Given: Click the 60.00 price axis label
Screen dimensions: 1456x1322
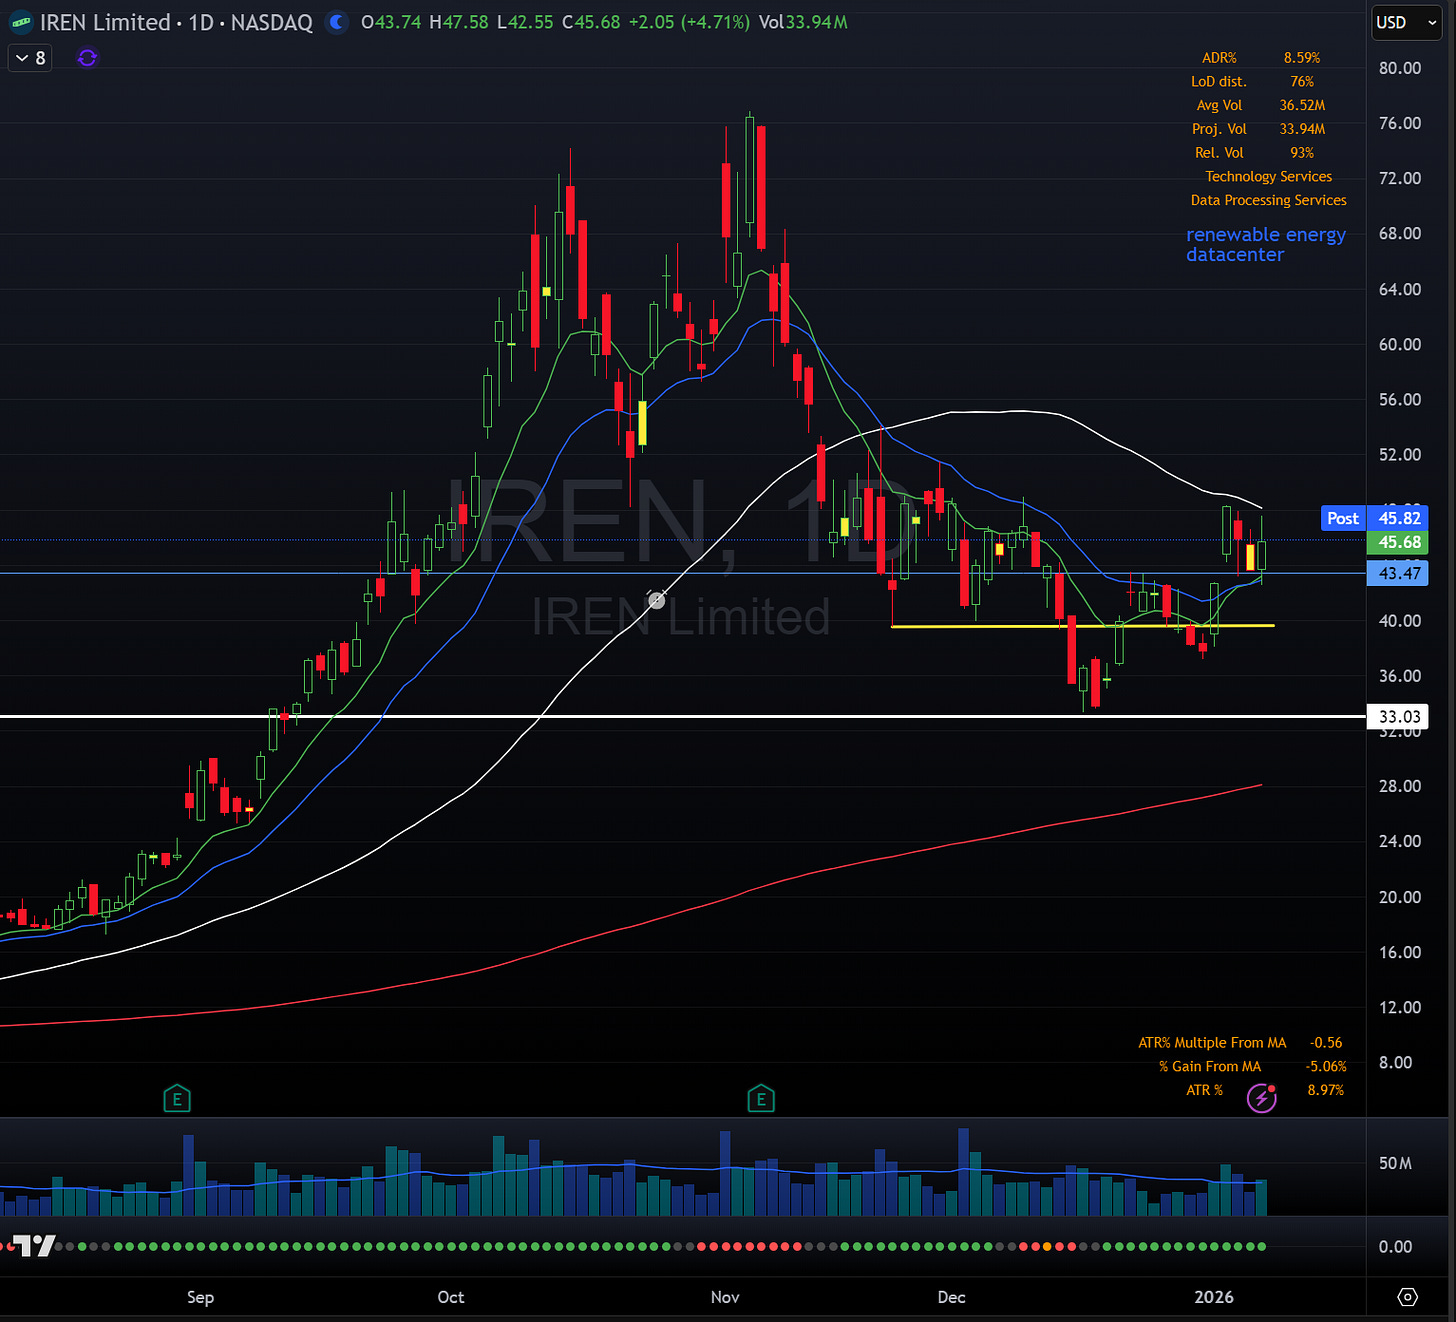Looking at the screenshot, I should pos(1400,344).
